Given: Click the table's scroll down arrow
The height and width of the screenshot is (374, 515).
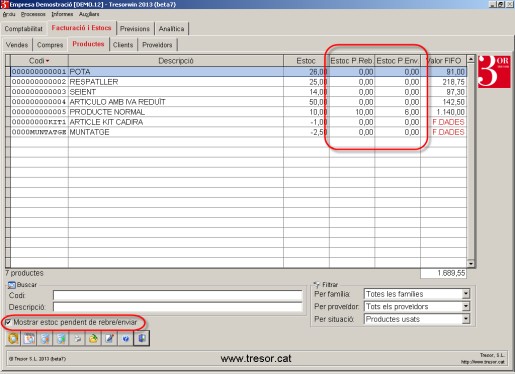Looking at the screenshot, I should (471, 264).
